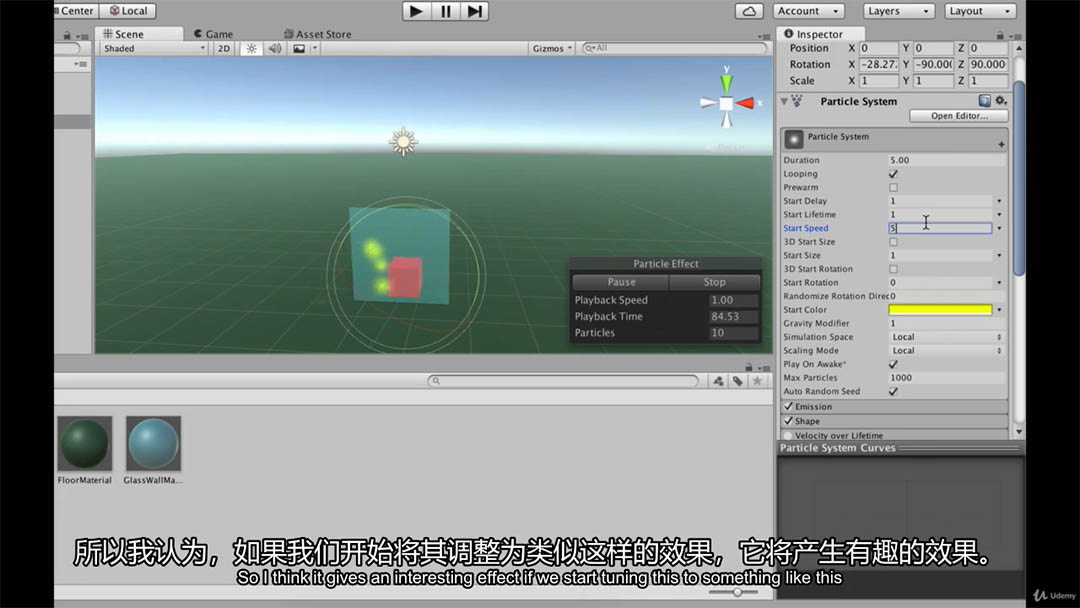The height and width of the screenshot is (608, 1080).
Task: Click project search by type icon
Action: pyautogui.click(x=718, y=381)
